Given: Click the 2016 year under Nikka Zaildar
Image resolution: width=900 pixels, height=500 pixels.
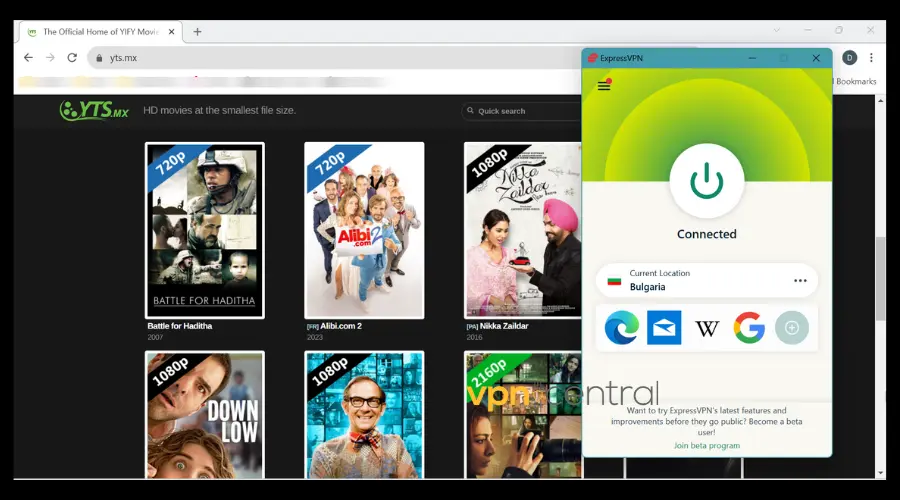Looking at the screenshot, I should [x=474, y=338].
